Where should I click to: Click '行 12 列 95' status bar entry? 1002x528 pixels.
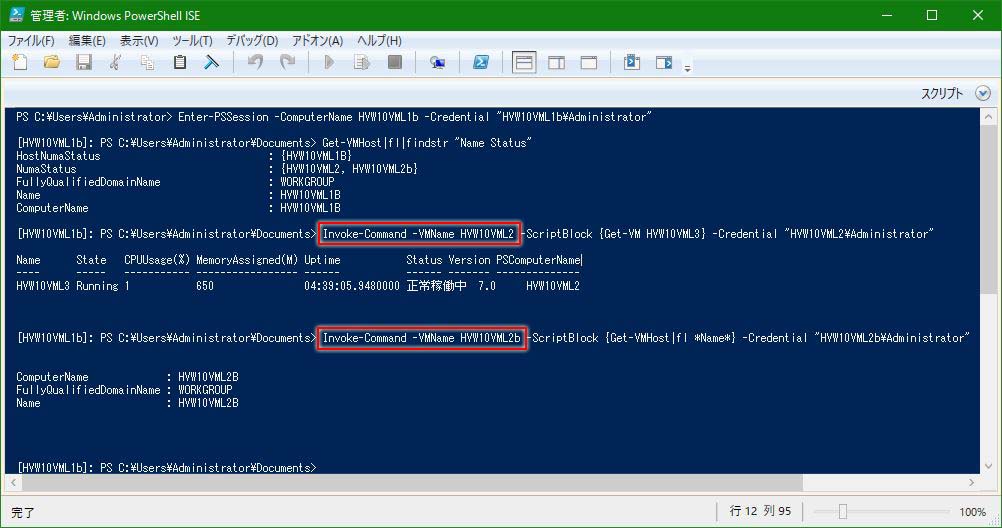(x=760, y=511)
